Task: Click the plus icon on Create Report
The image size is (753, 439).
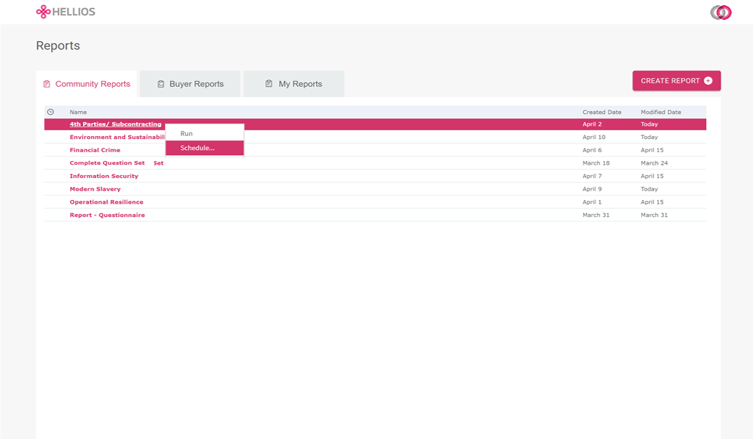Action: pos(708,81)
